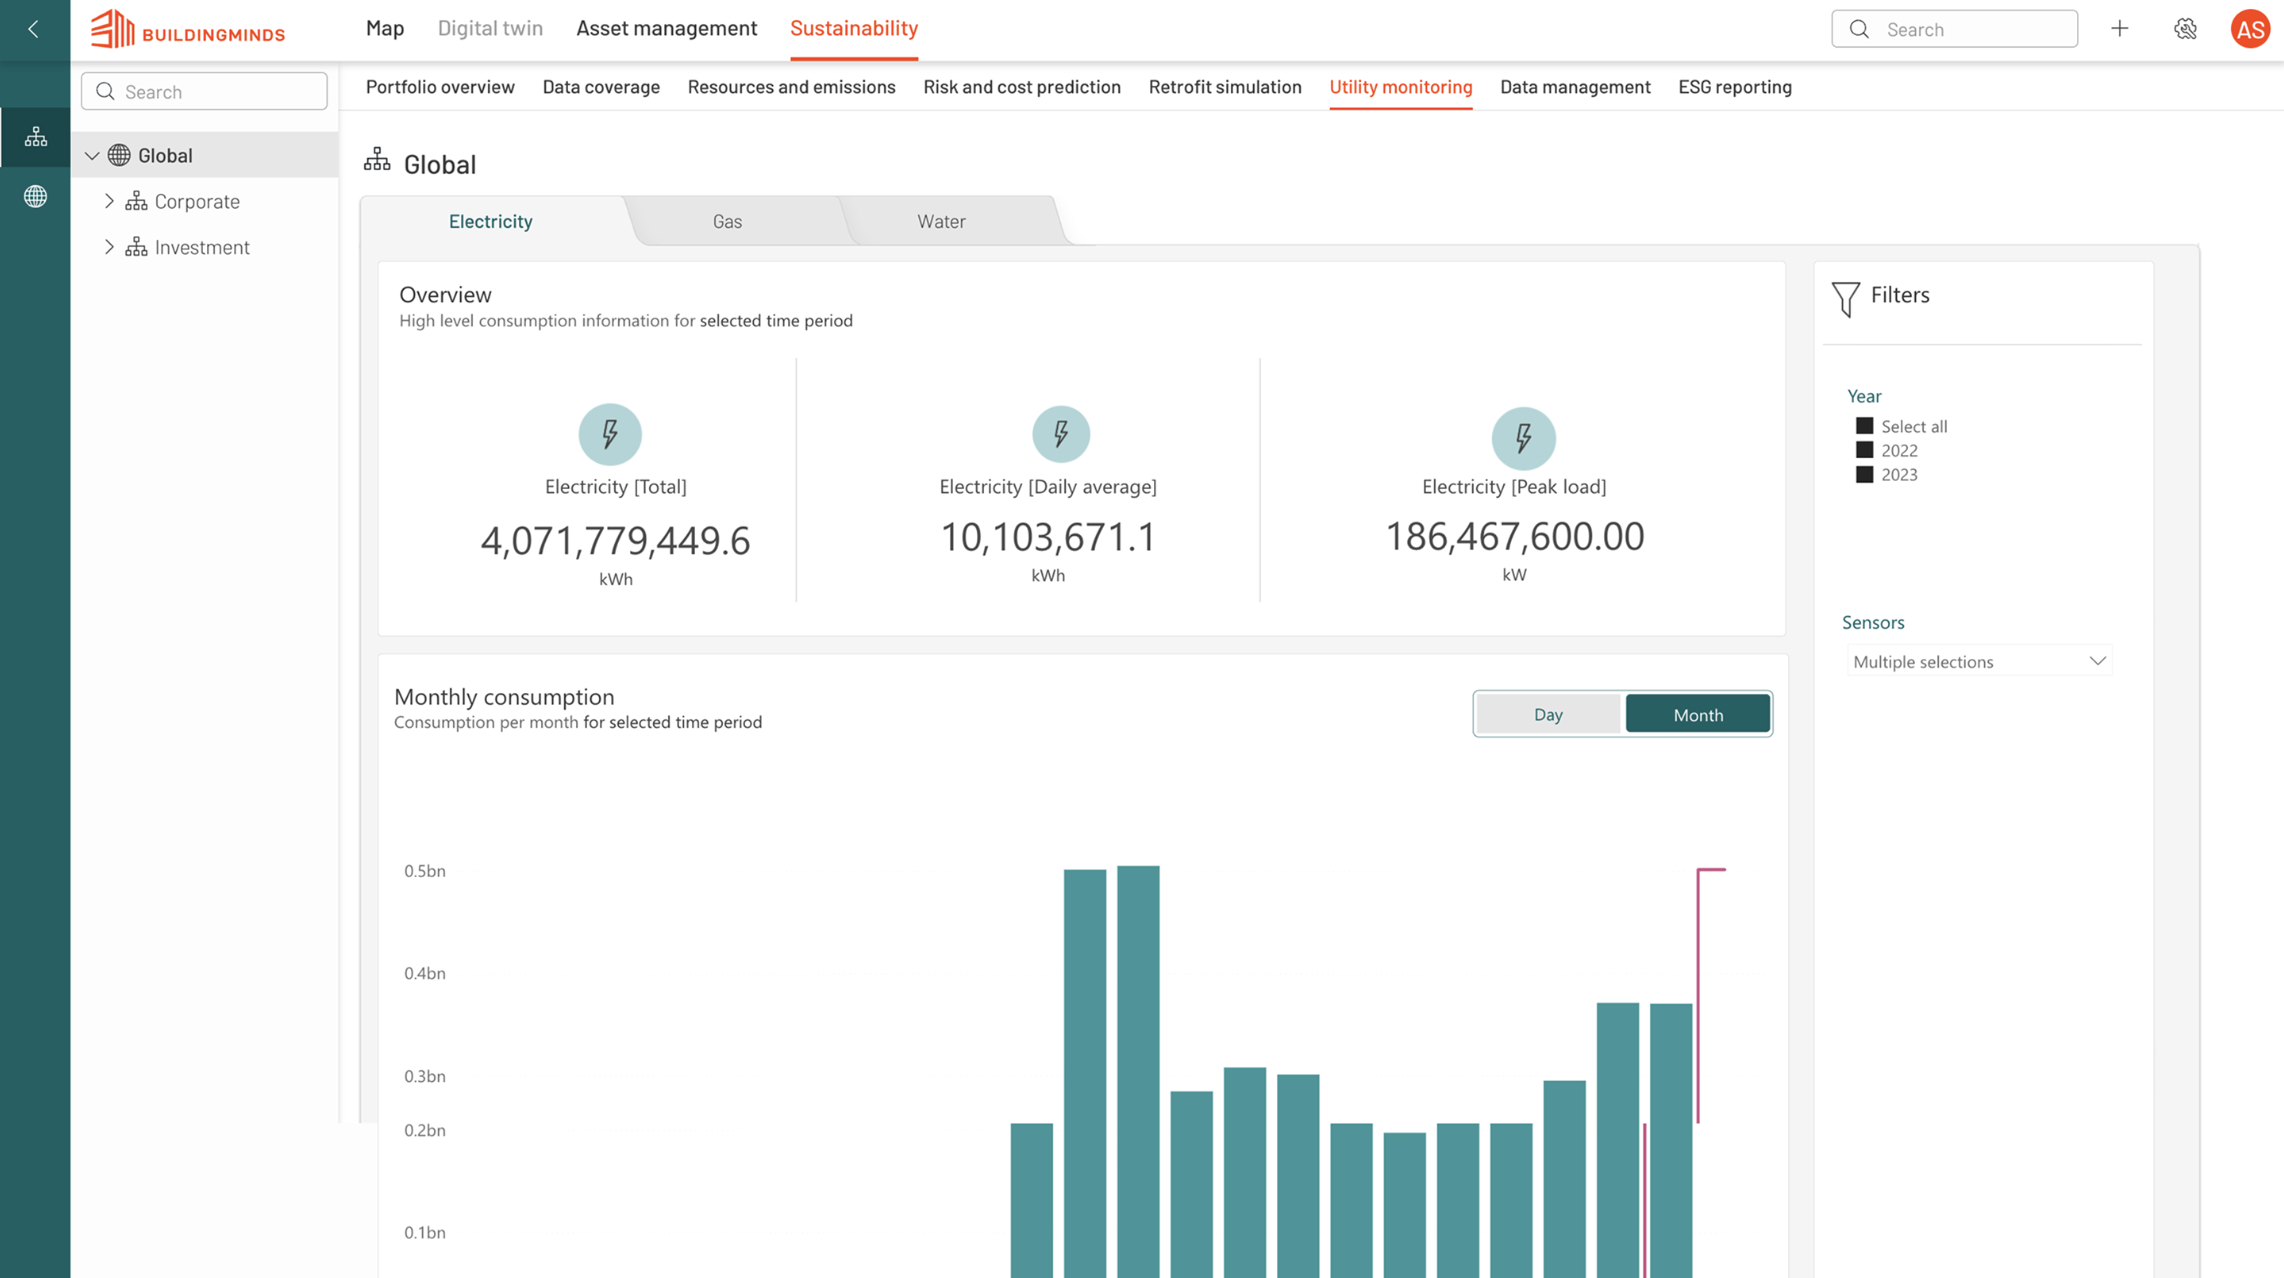Open hierarchy view icon in left rail
The image size is (2284, 1278).
pyautogui.click(x=36, y=137)
